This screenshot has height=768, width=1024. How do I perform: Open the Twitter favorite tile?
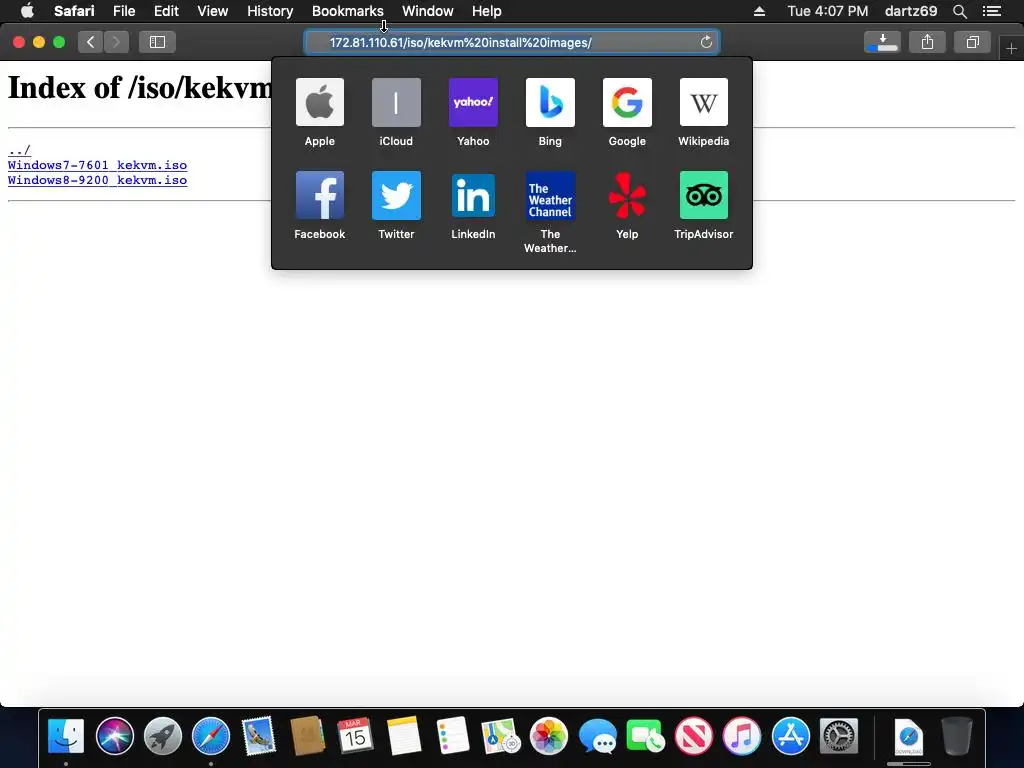pyautogui.click(x=396, y=195)
